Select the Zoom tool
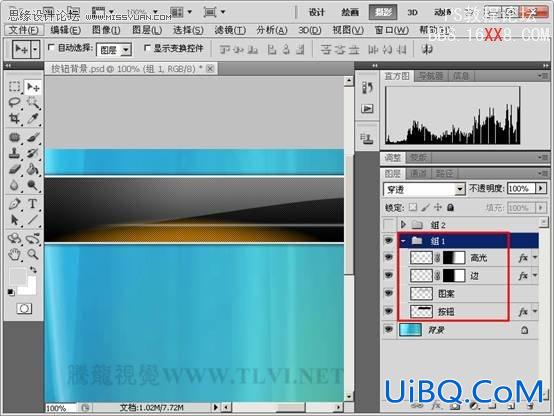Viewport: 554px width, 416px height. pyautogui.click(x=33, y=254)
